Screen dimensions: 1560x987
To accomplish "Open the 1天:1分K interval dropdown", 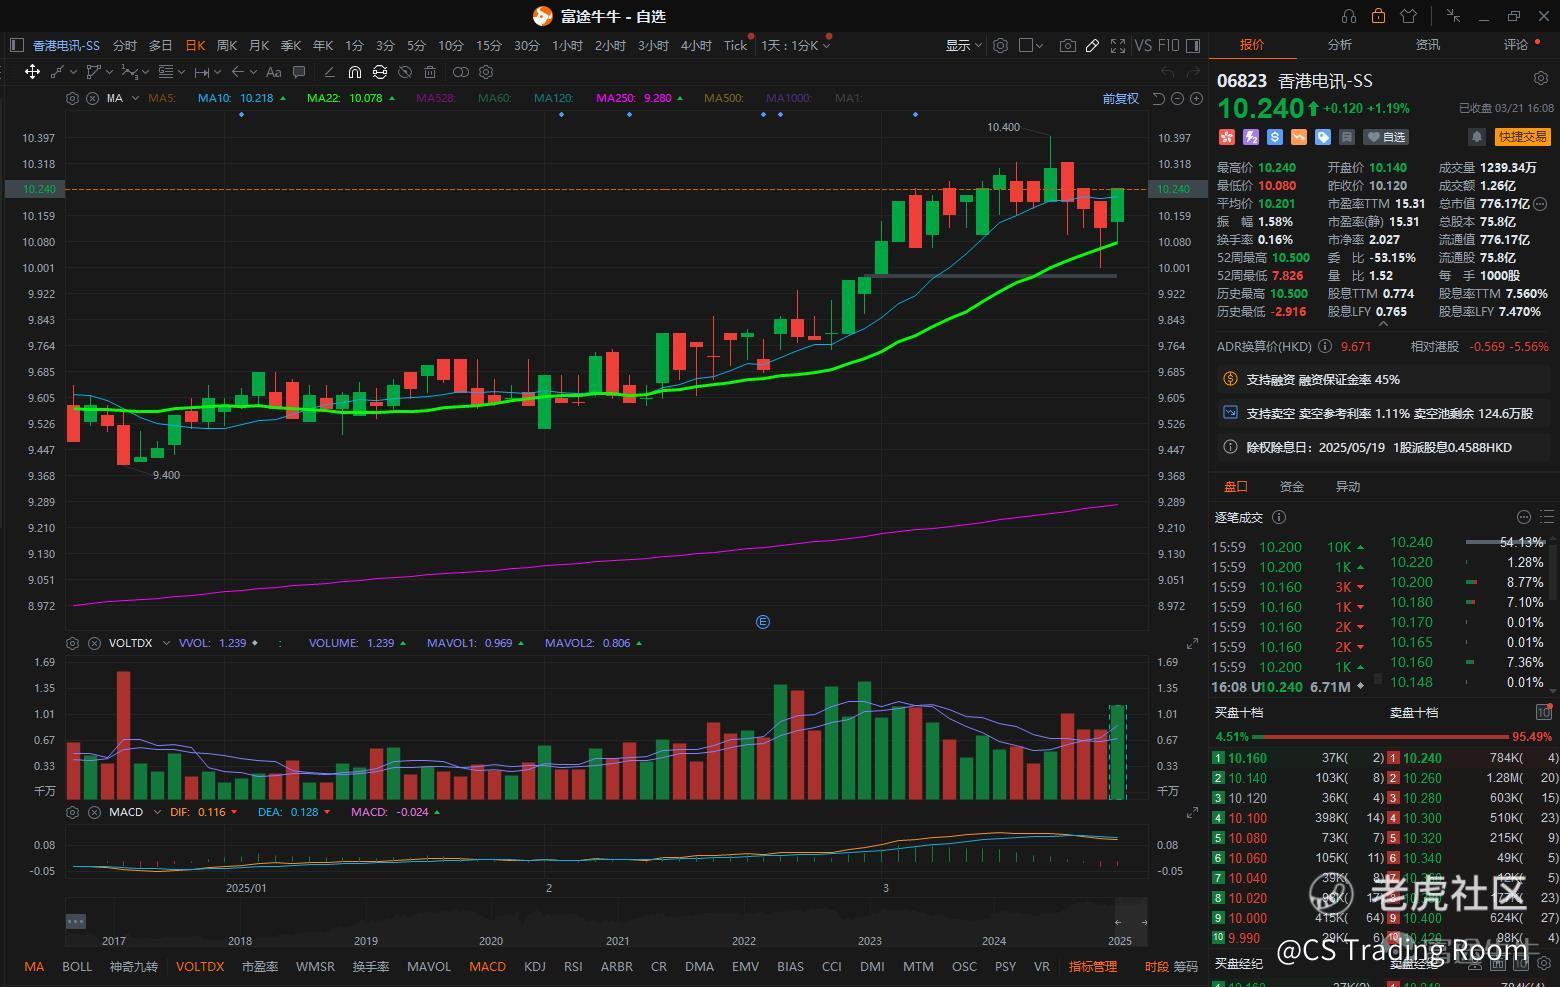I will 796,45.
